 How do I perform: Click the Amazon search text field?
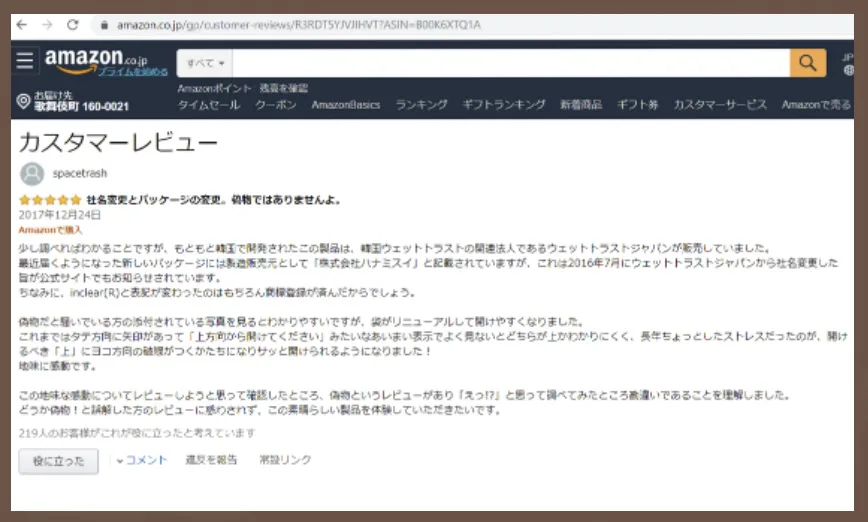pyautogui.click(x=511, y=63)
